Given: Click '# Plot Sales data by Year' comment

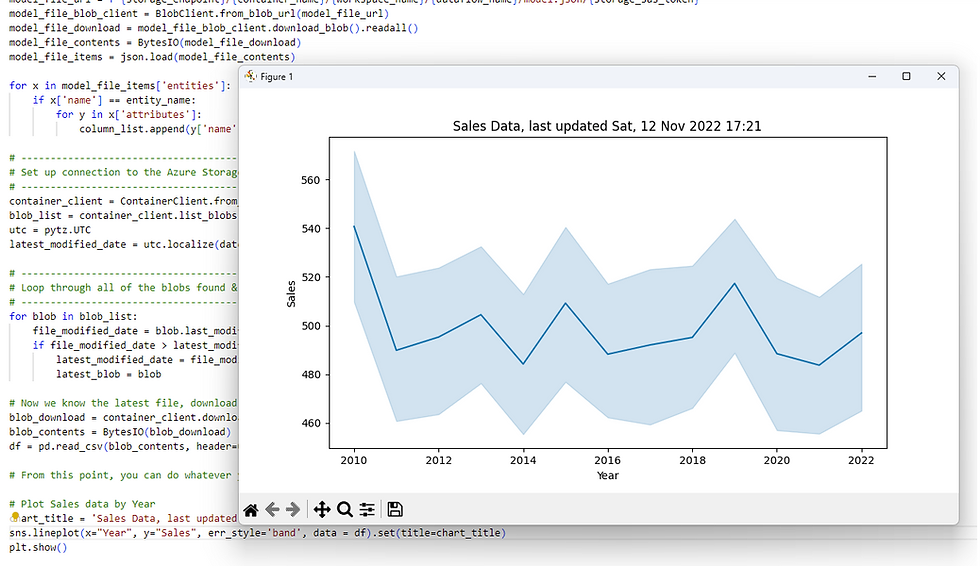Looking at the screenshot, I should tap(82, 504).
